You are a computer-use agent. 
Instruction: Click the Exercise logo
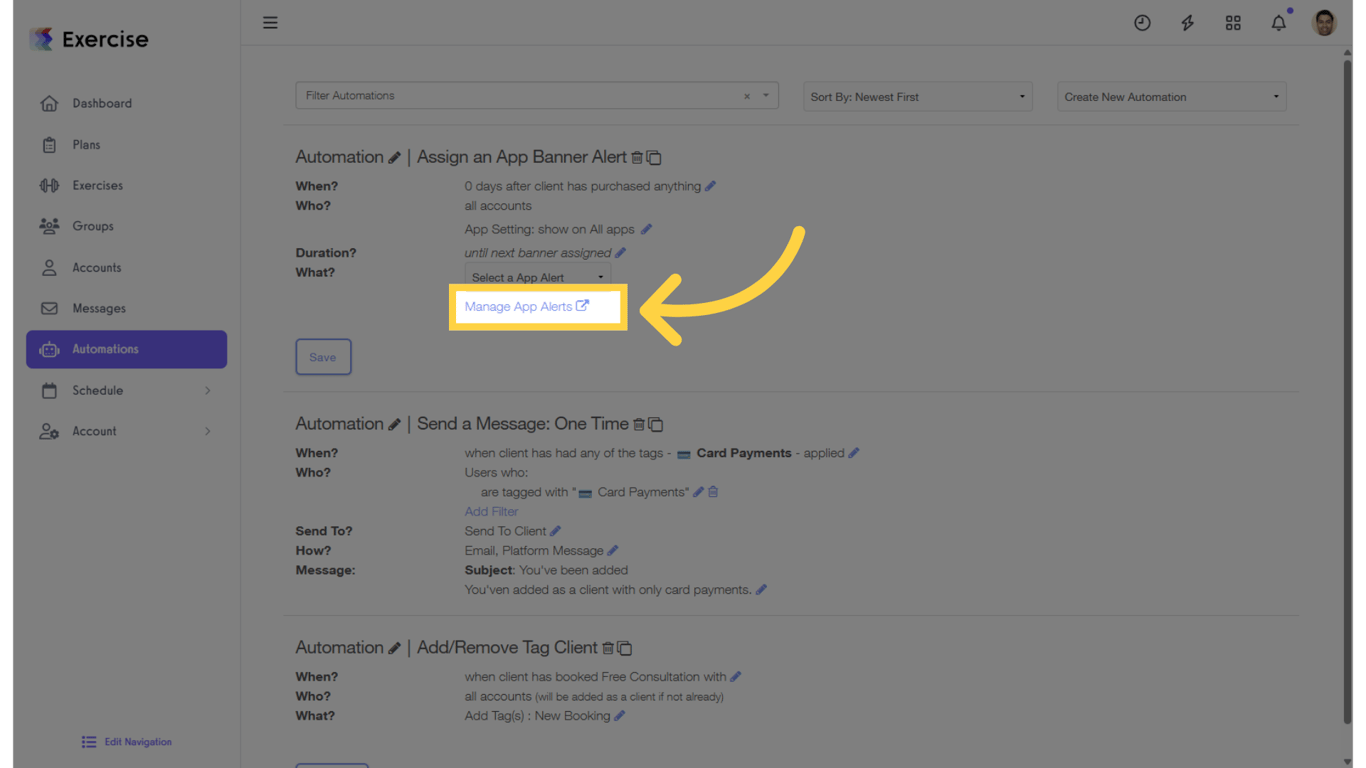pyautogui.click(x=90, y=39)
